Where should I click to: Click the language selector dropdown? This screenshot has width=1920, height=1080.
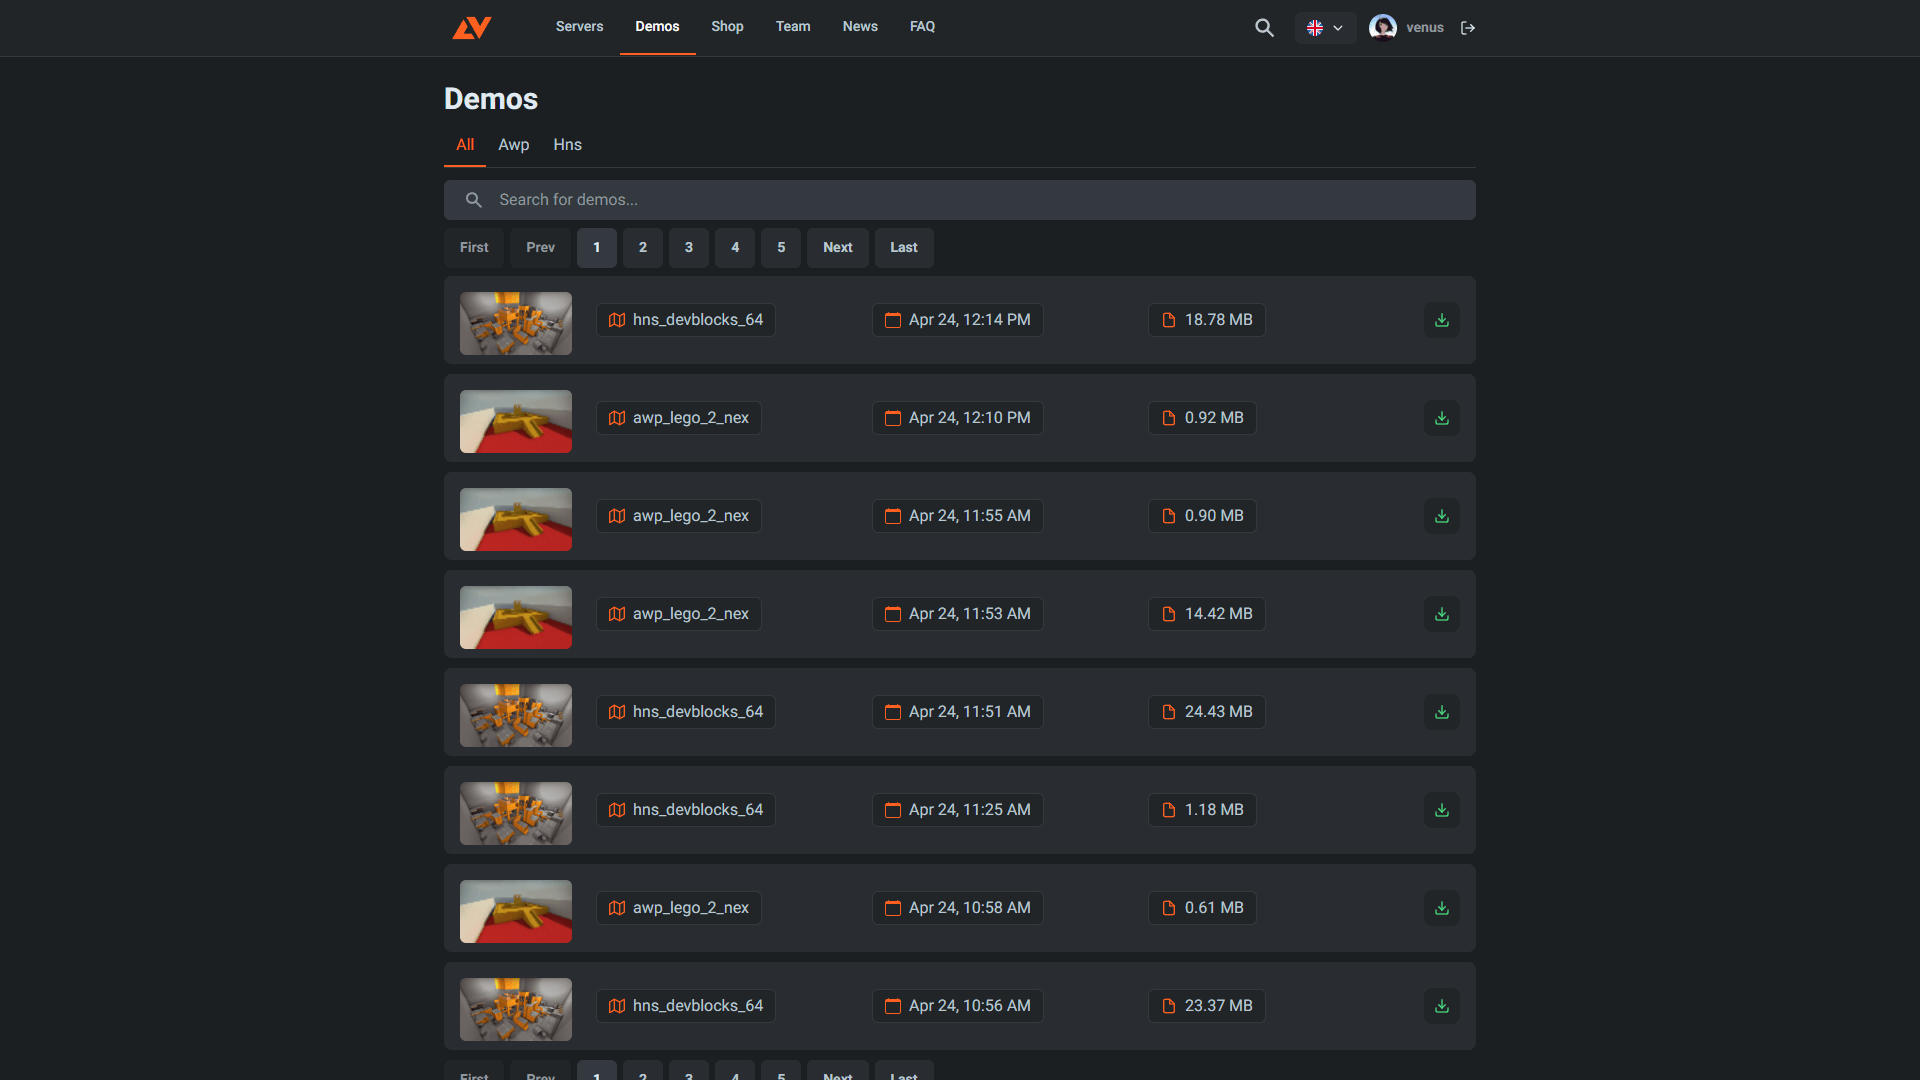(1325, 26)
